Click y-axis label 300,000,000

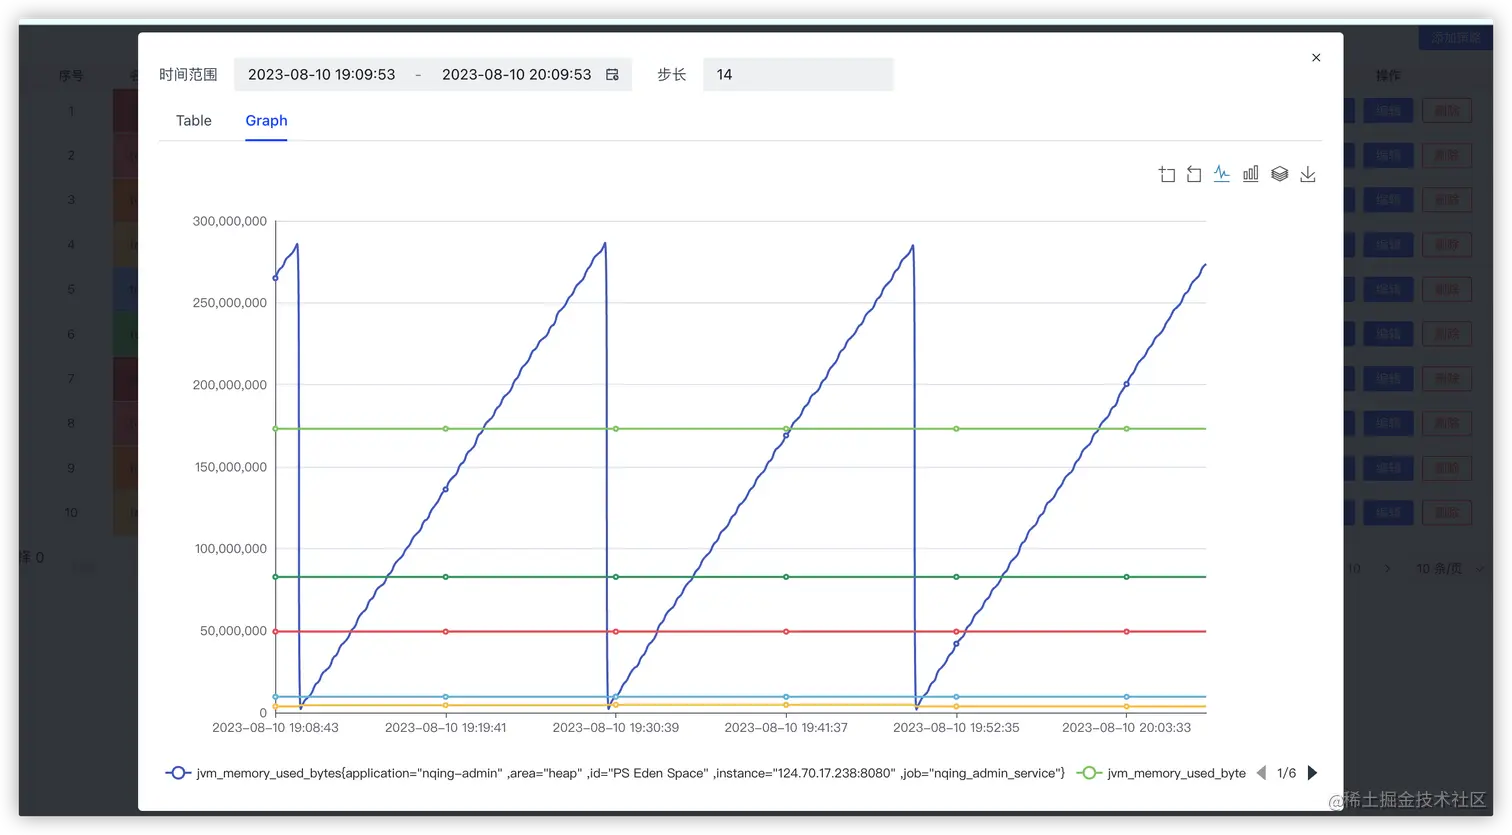tap(230, 221)
